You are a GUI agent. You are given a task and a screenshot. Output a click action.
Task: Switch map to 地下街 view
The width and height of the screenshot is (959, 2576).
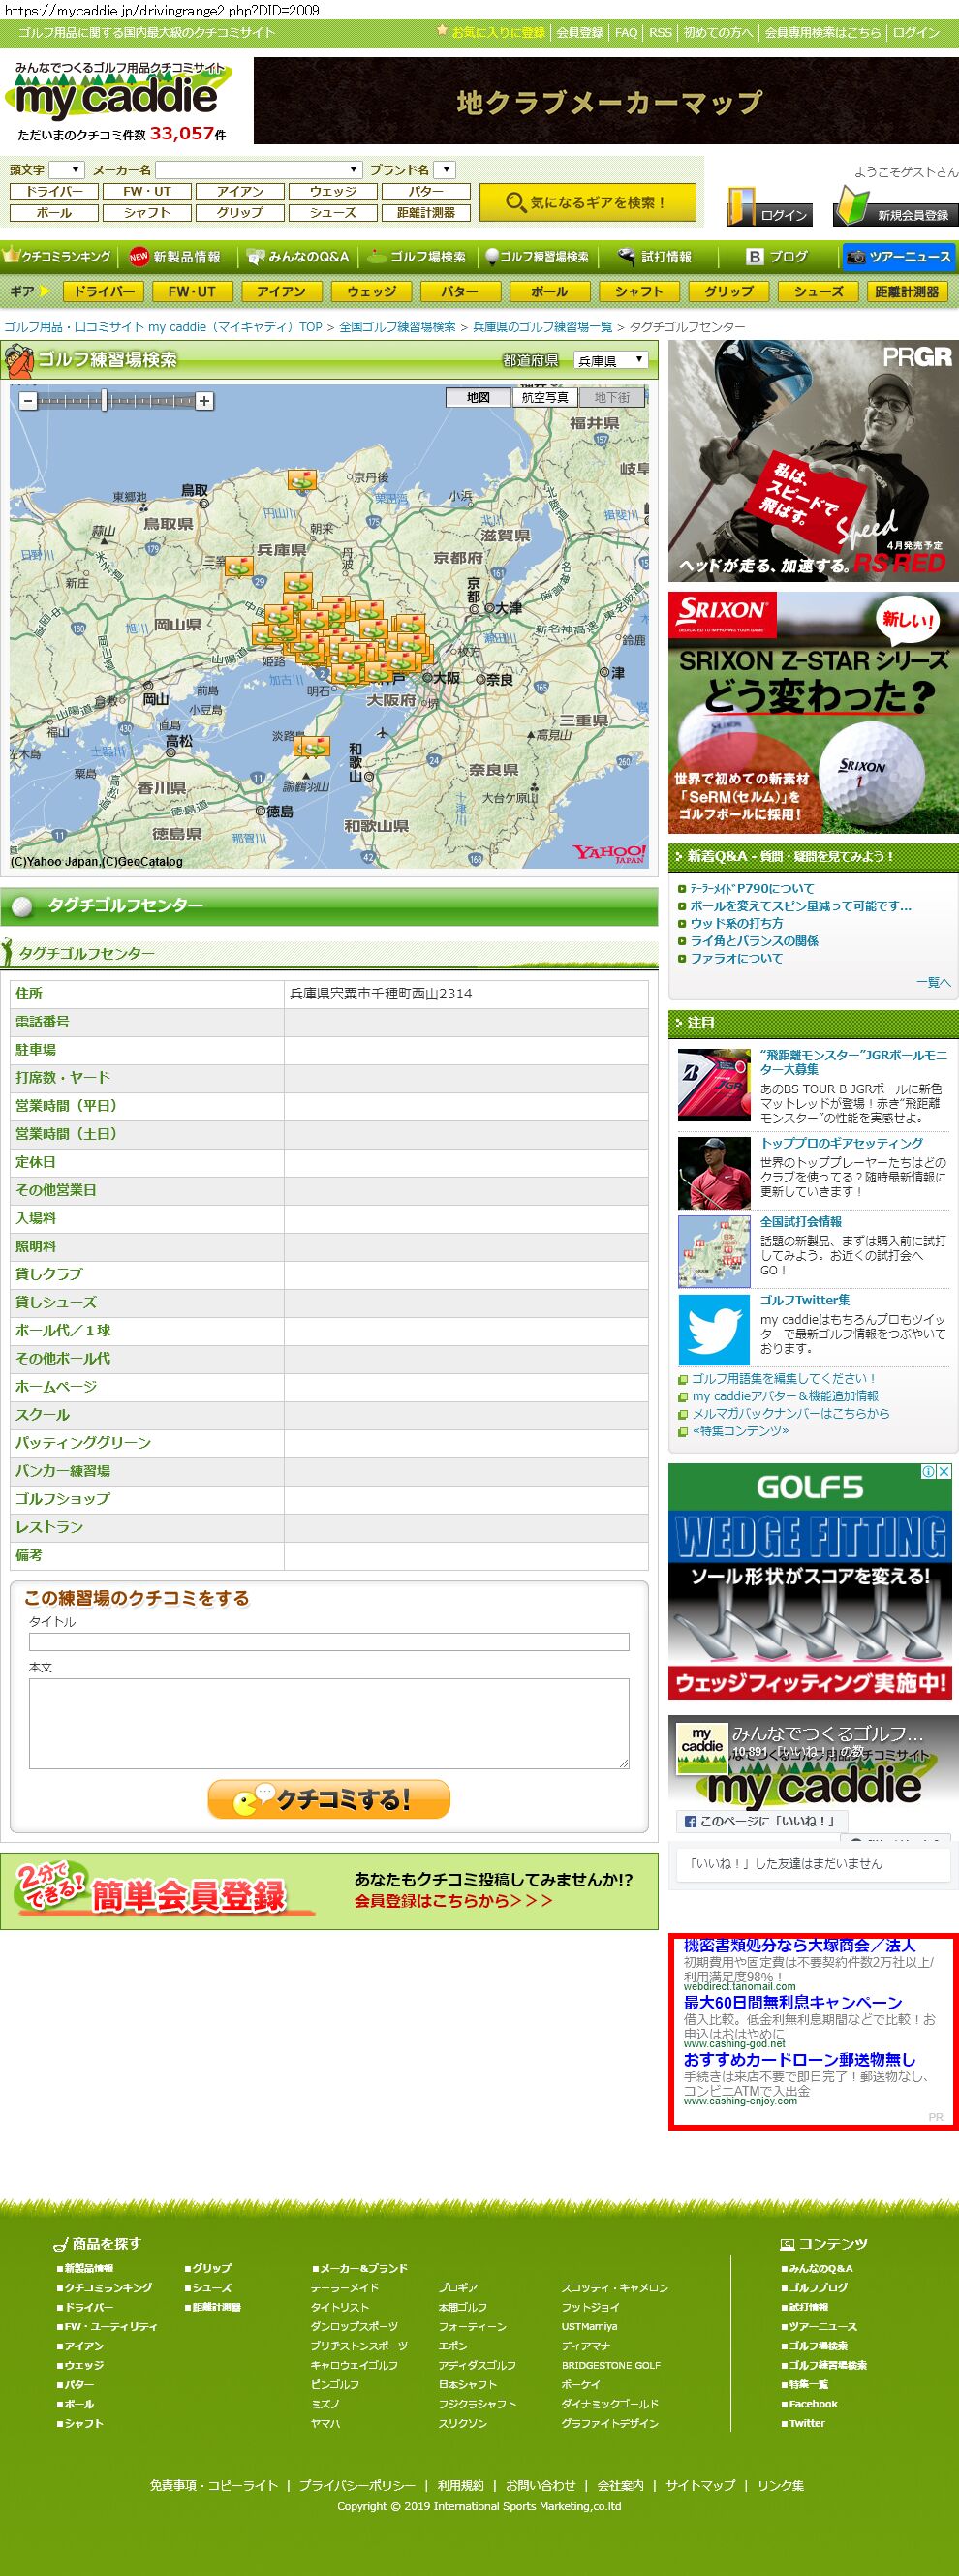tap(612, 398)
